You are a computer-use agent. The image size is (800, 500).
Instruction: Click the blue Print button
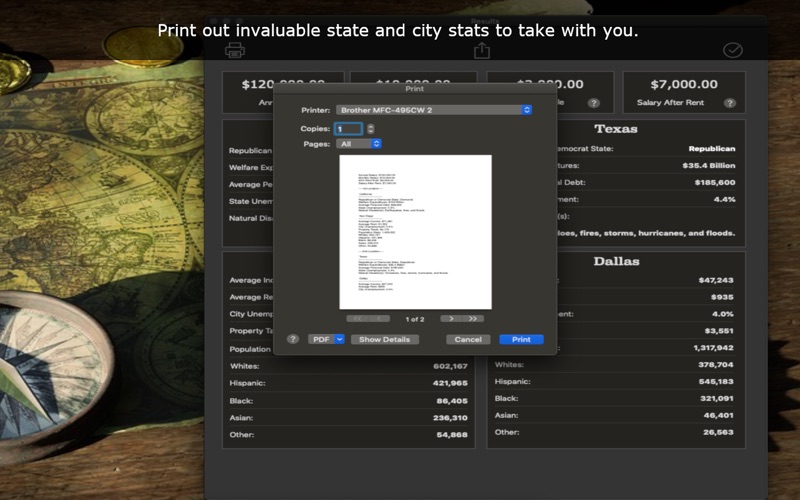coord(521,339)
